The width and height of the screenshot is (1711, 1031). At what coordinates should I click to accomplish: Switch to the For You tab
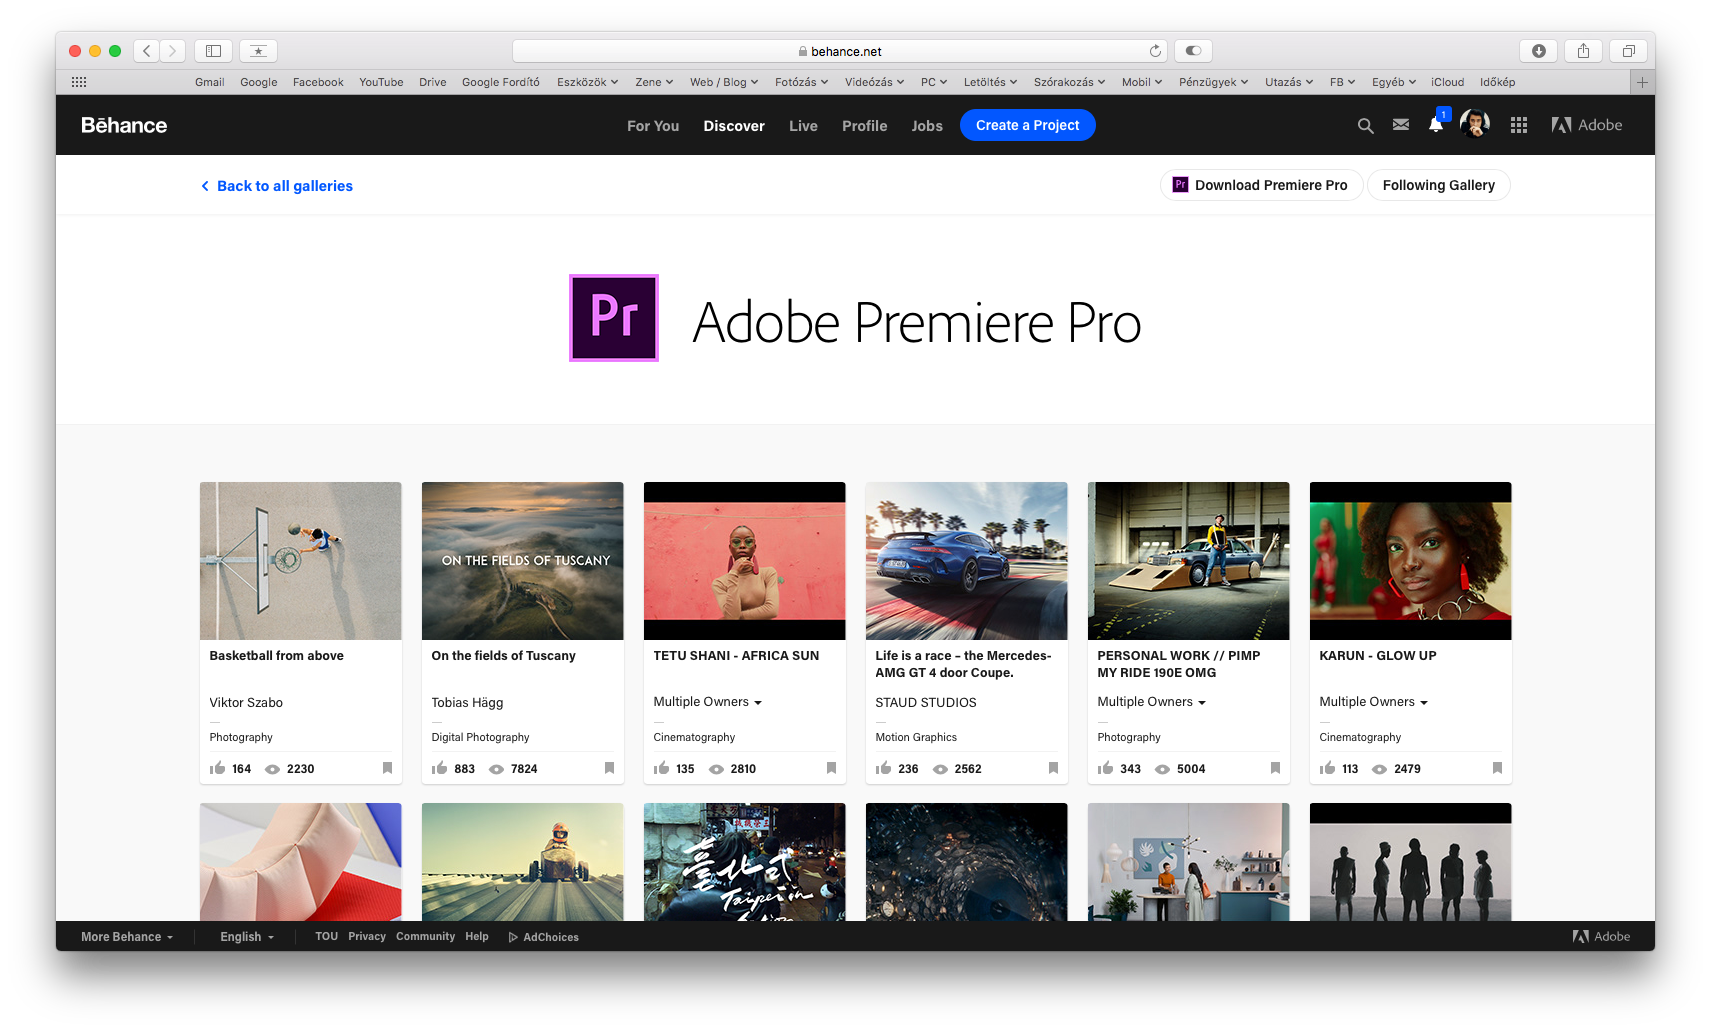coord(653,126)
